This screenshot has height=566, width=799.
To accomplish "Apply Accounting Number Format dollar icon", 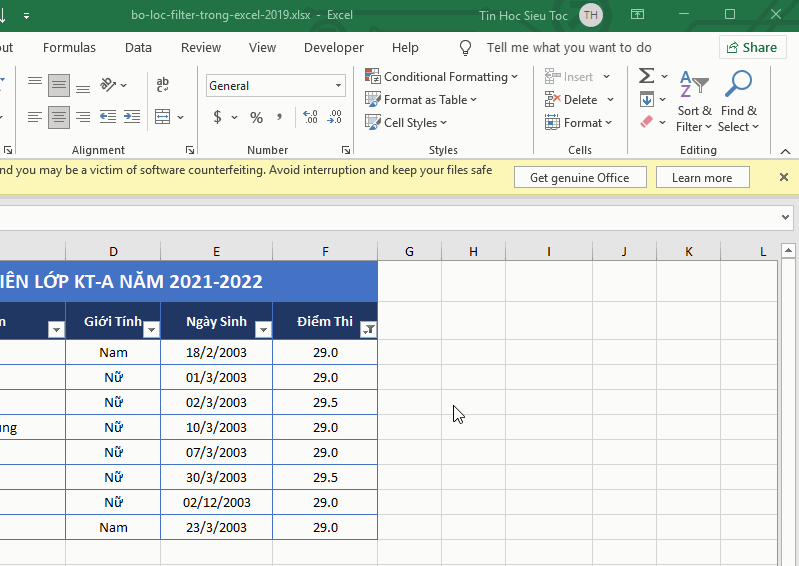I will point(217,117).
